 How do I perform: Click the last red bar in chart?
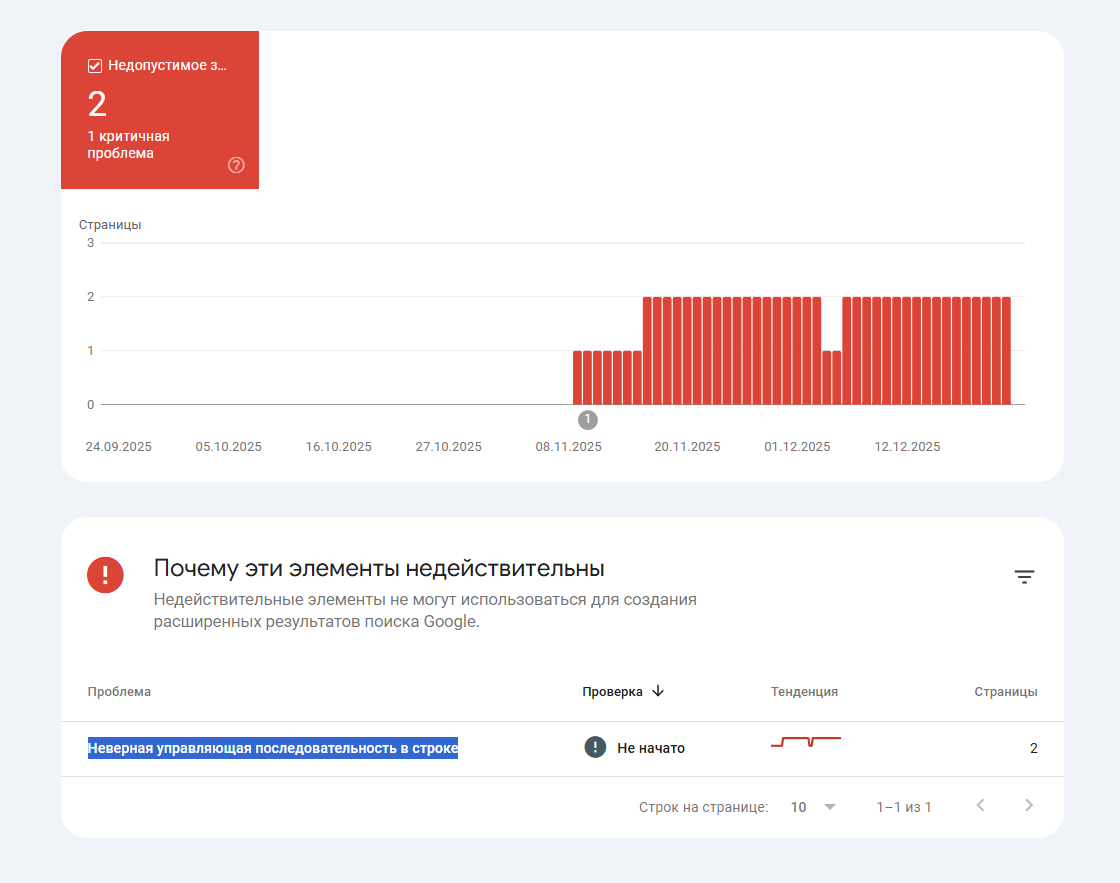(x=1006, y=351)
